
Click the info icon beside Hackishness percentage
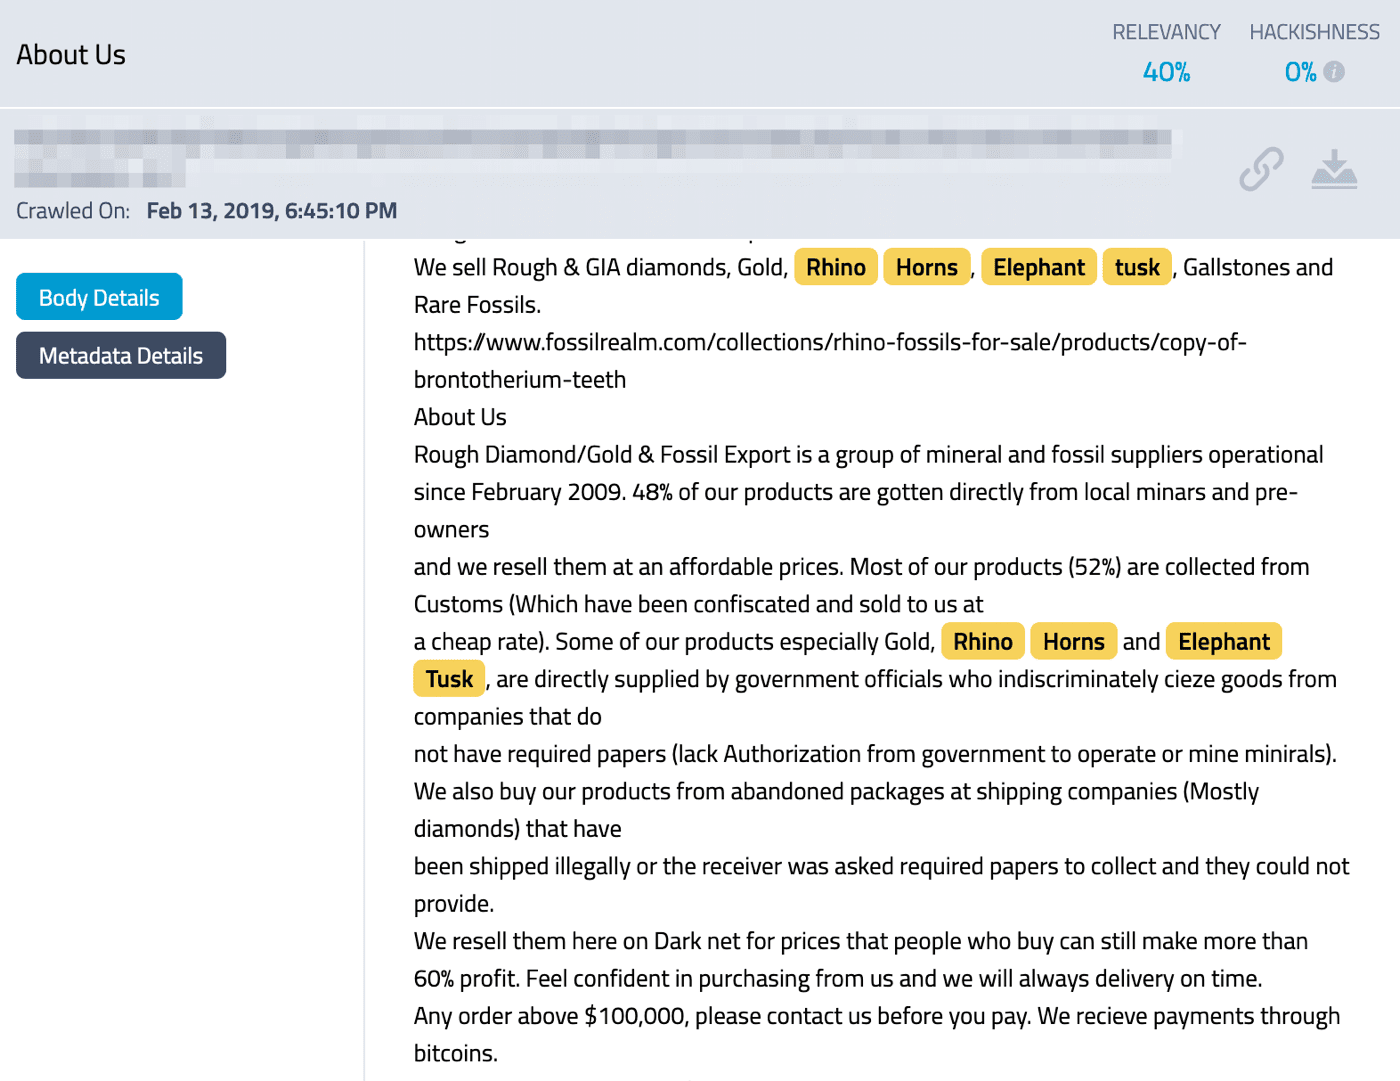point(1334,72)
